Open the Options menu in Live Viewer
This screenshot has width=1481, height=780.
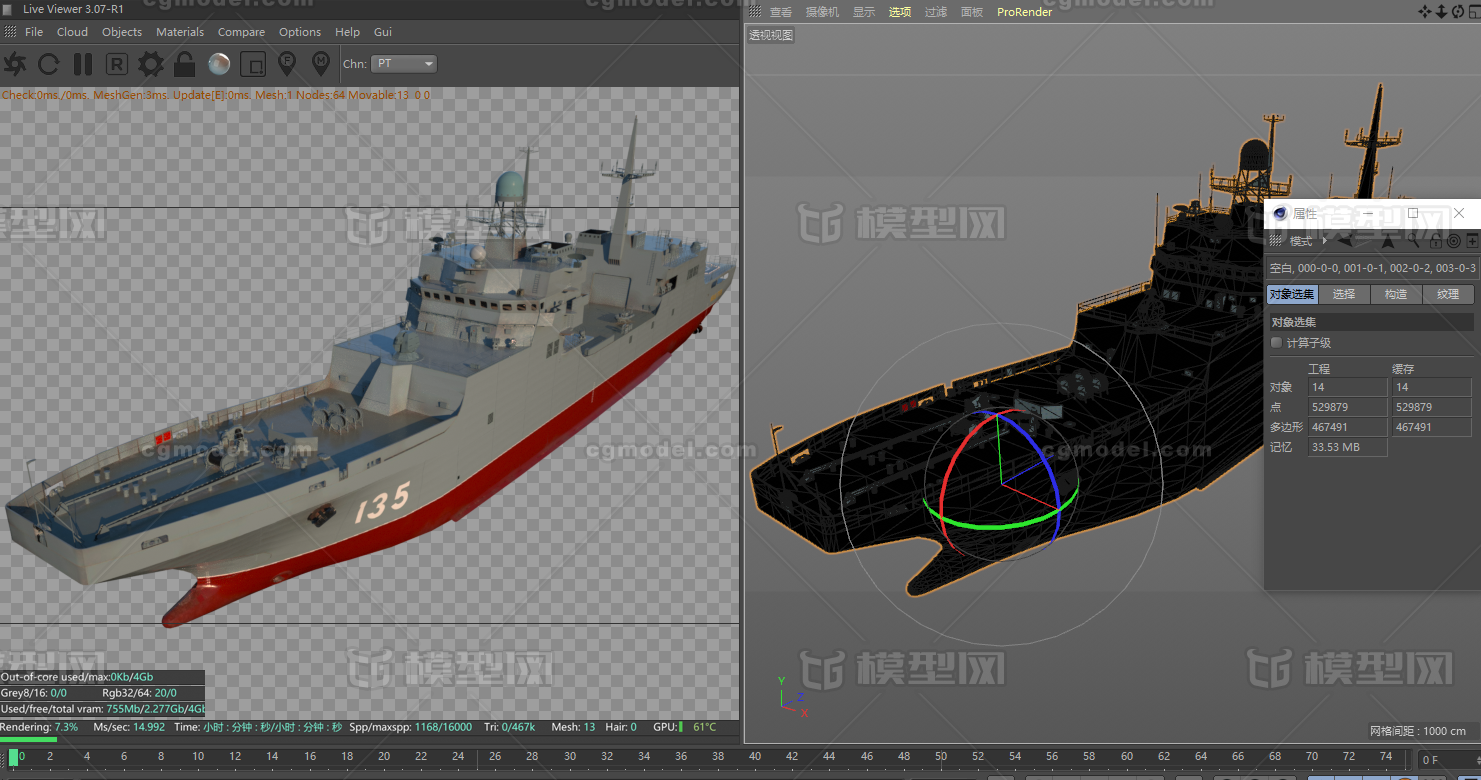pyautogui.click(x=300, y=32)
